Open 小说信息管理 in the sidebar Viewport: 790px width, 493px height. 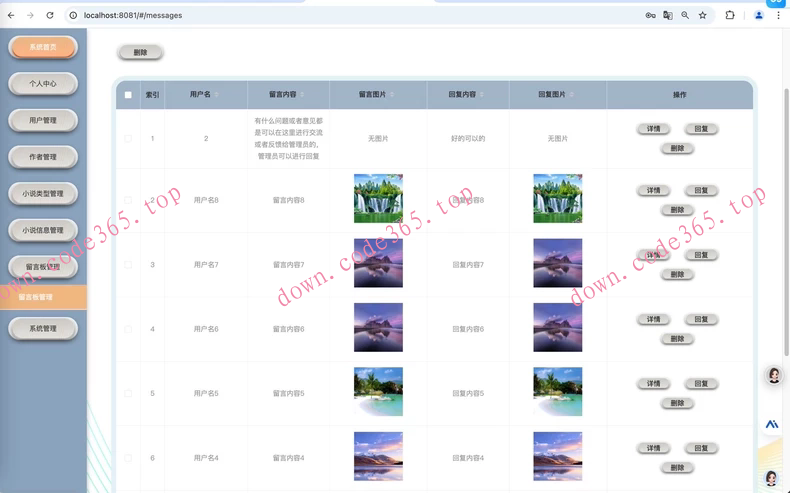(x=43, y=230)
